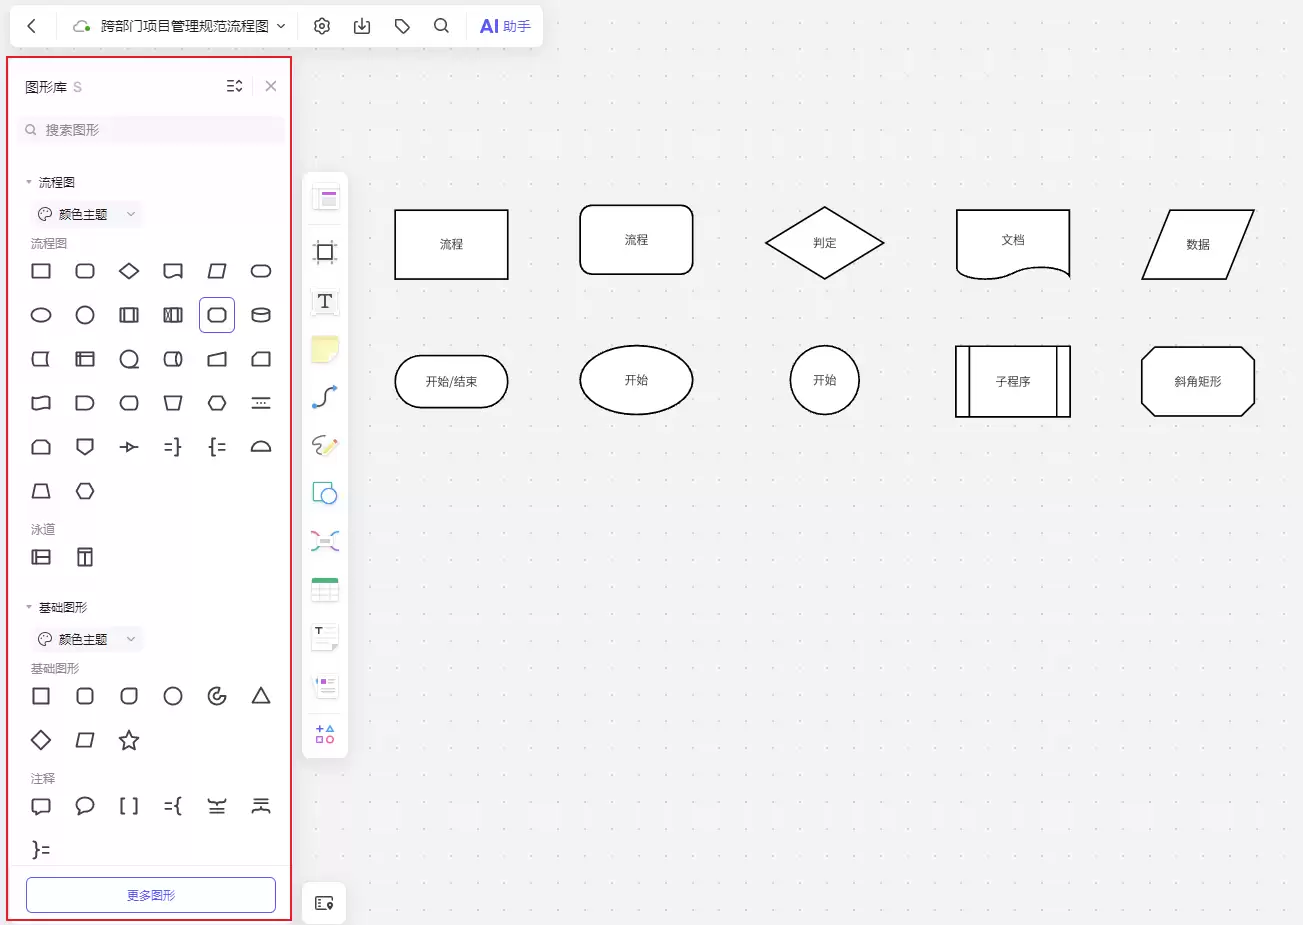Select the circle shape in 基础图形
This screenshot has height=925, width=1303.
pyautogui.click(x=173, y=696)
